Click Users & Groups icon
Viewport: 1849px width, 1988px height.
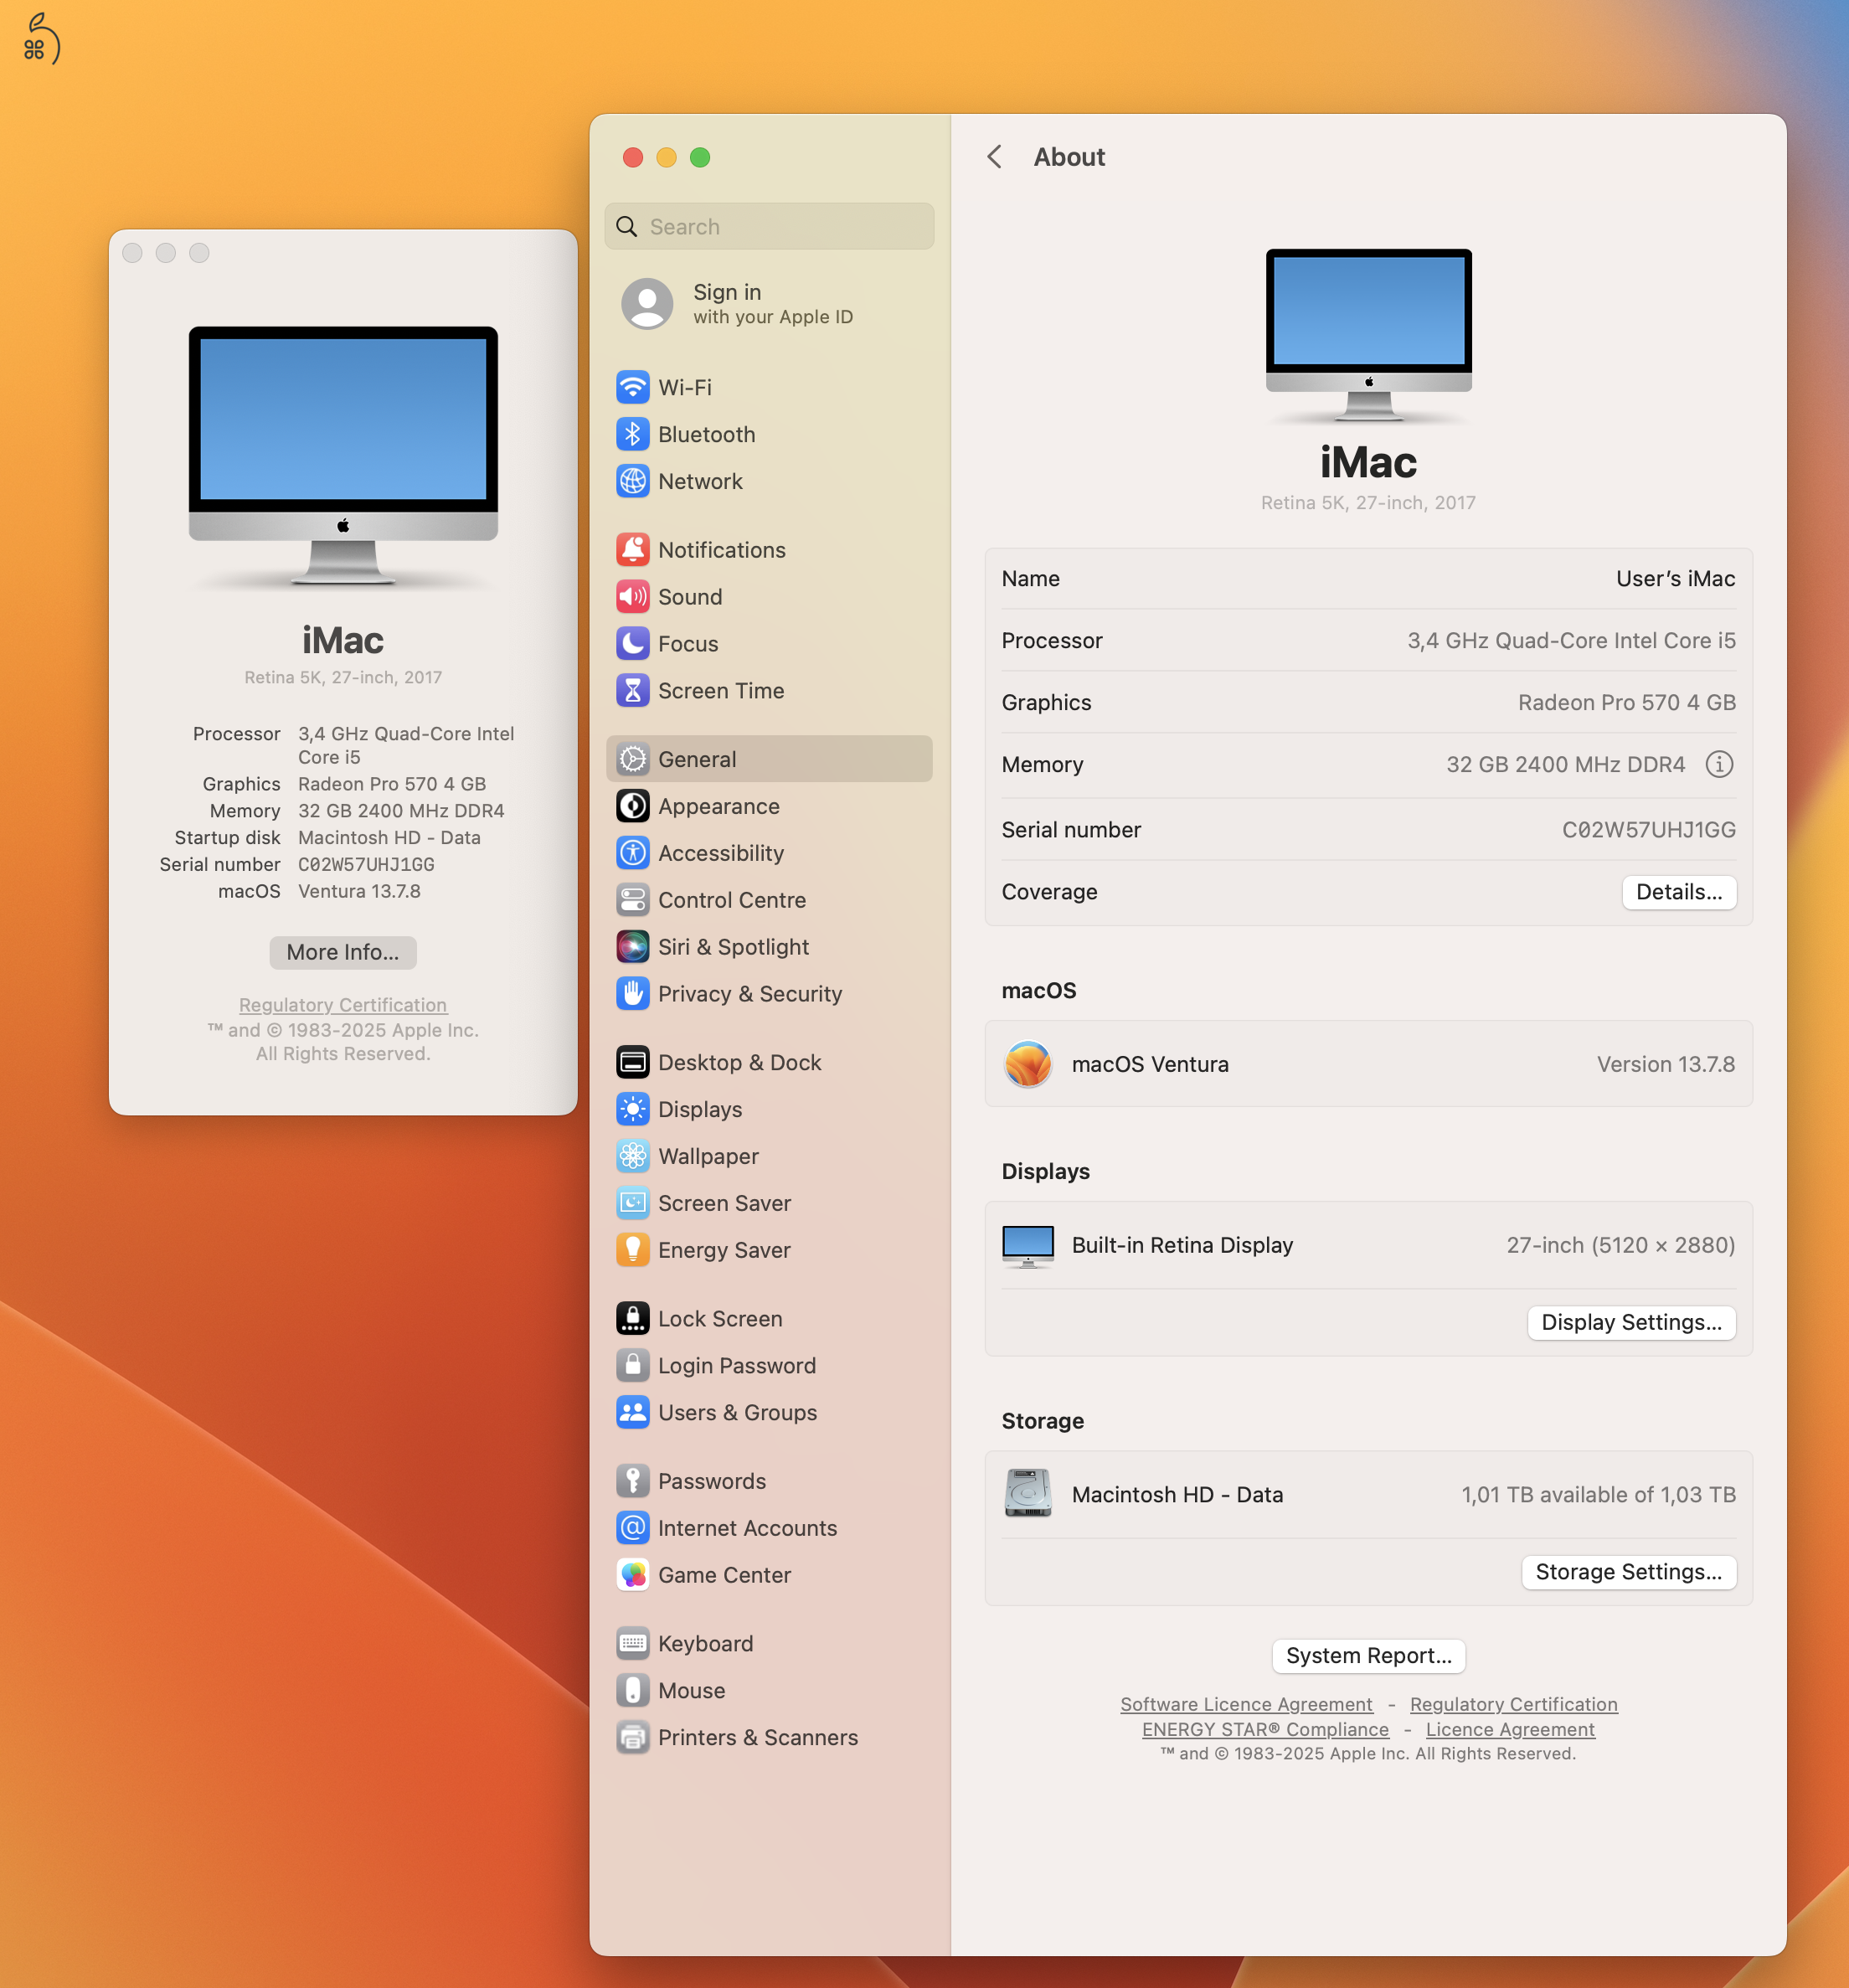pos(632,1412)
